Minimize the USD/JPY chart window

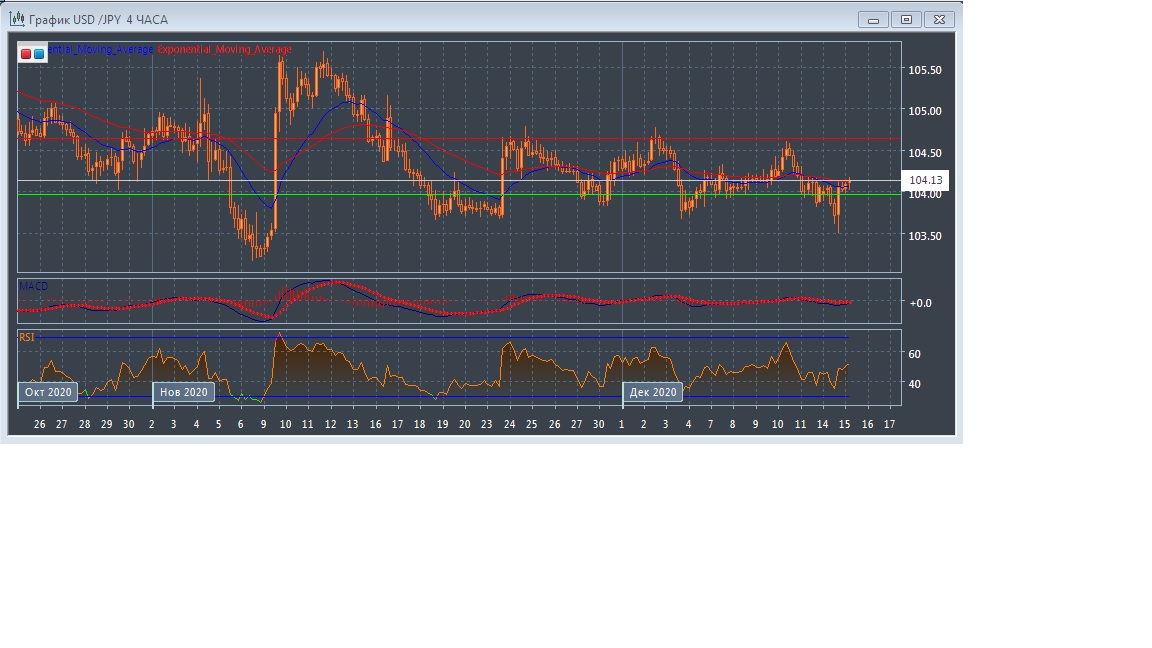[873, 19]
